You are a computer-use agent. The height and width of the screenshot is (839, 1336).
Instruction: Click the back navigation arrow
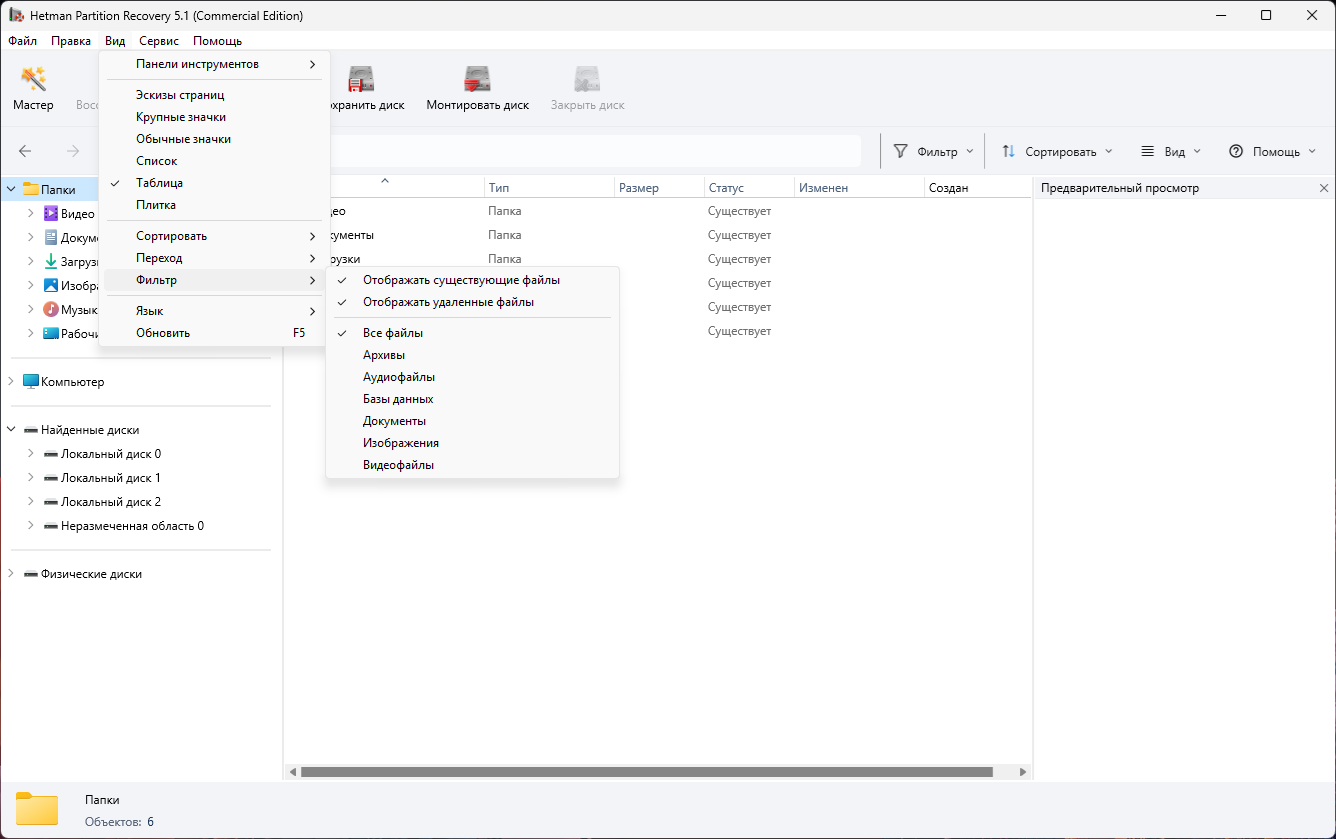tap(25, 151)
